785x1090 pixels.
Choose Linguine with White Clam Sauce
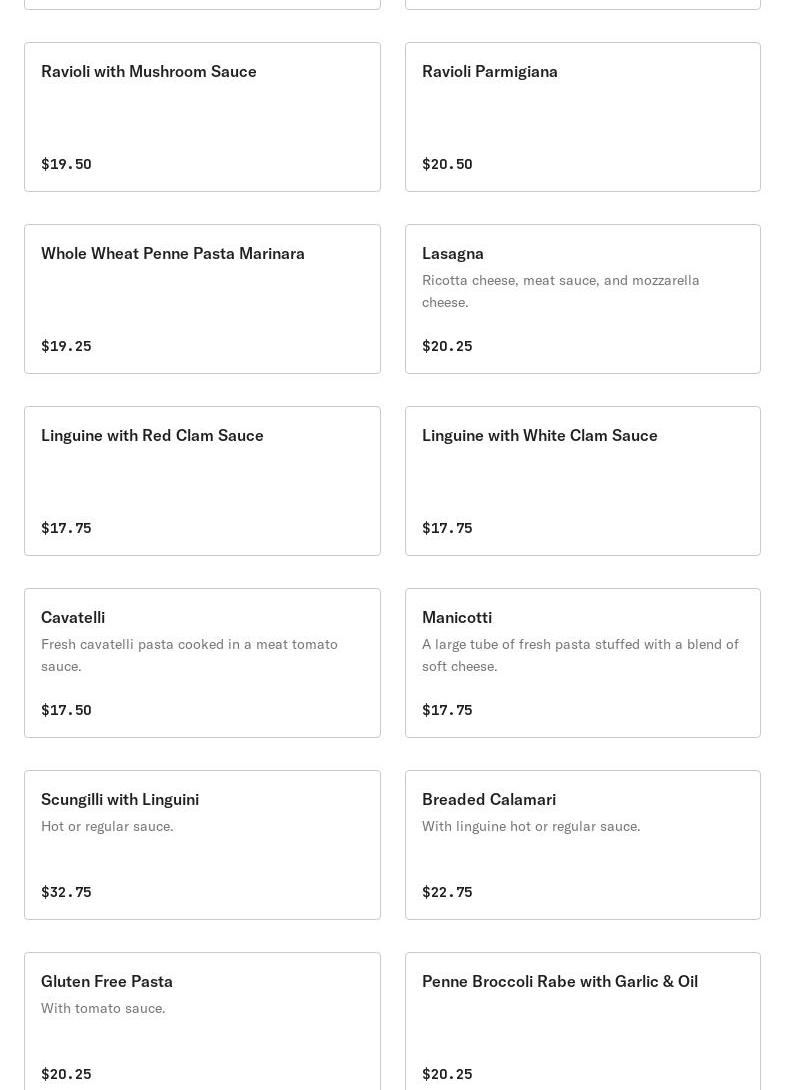pyautogui.click(x=582, y=480)
